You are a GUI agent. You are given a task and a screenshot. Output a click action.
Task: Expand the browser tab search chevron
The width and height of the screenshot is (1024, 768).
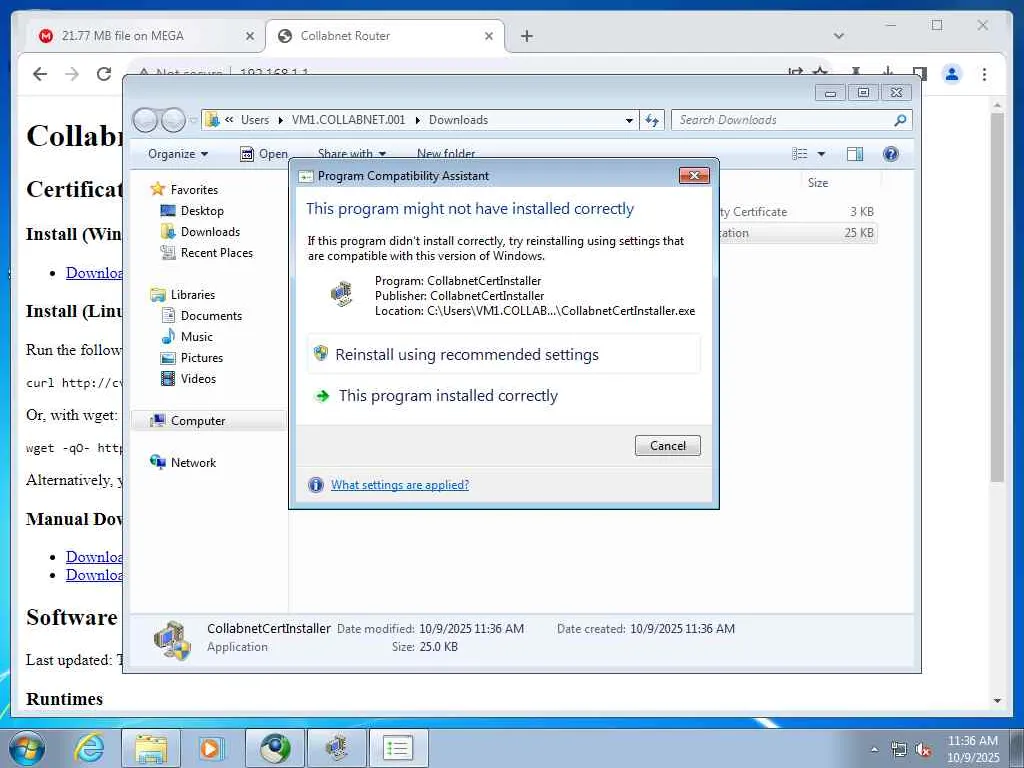point(839,36)
